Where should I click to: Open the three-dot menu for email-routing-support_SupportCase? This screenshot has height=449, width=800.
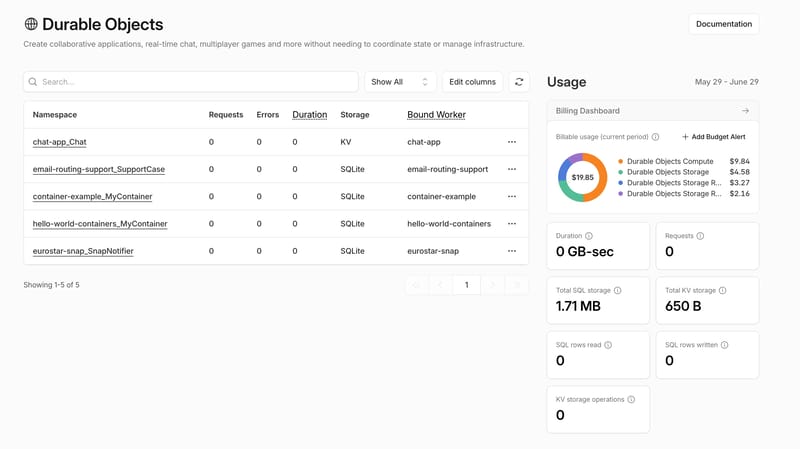pyautogui.click(x=512, y=169)
